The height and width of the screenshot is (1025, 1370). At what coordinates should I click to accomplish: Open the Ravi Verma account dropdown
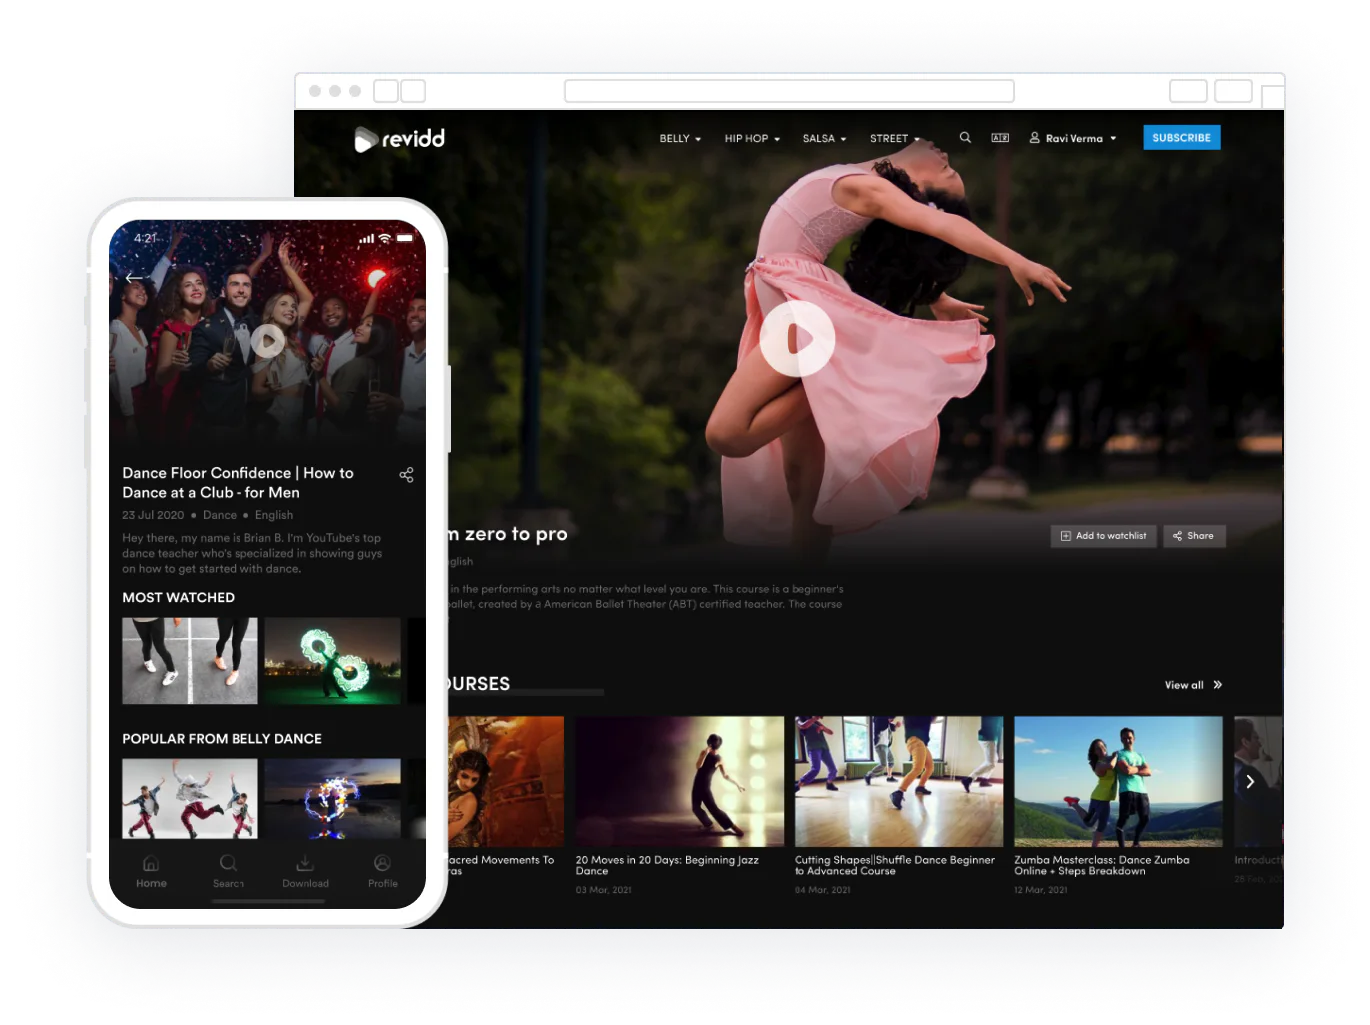1073,139
